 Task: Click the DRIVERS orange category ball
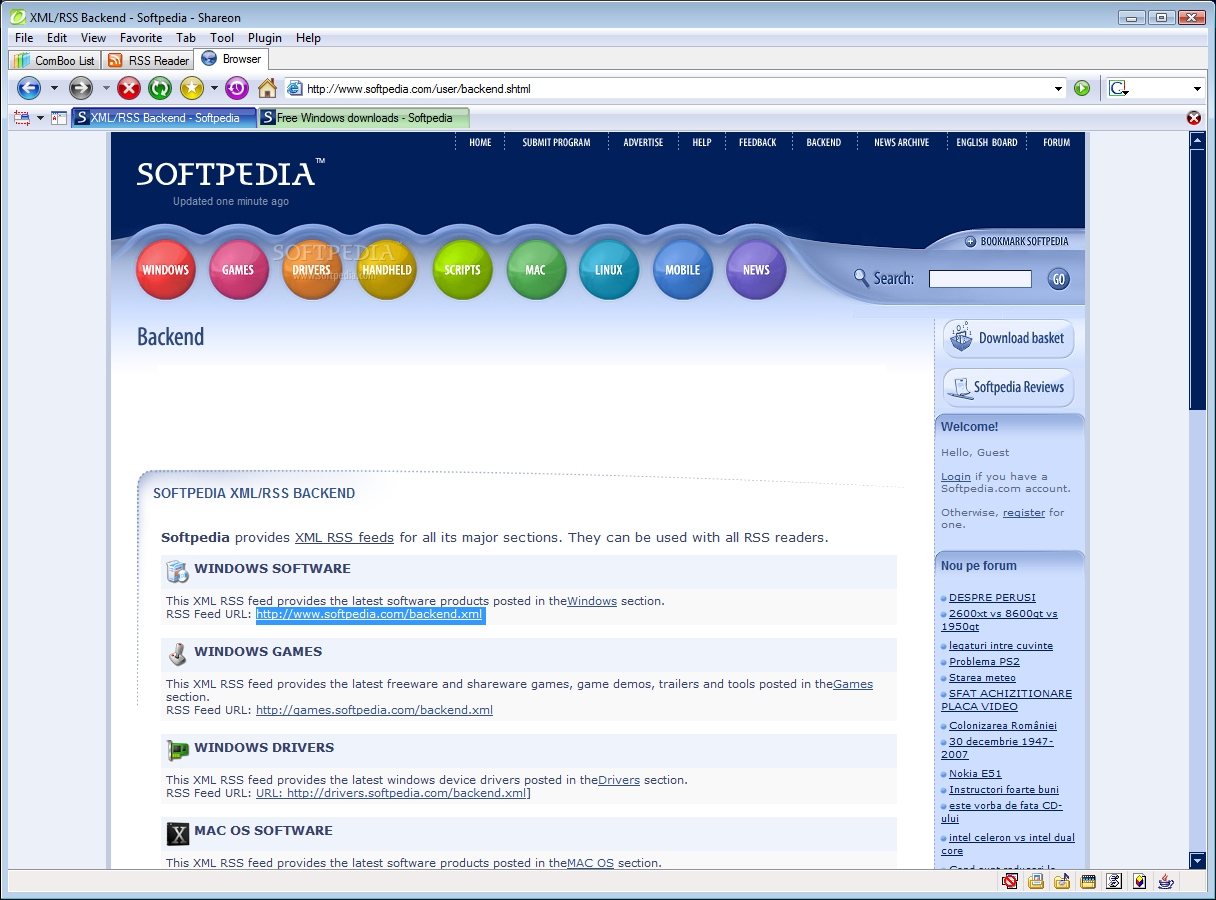(x=312, y=270)
